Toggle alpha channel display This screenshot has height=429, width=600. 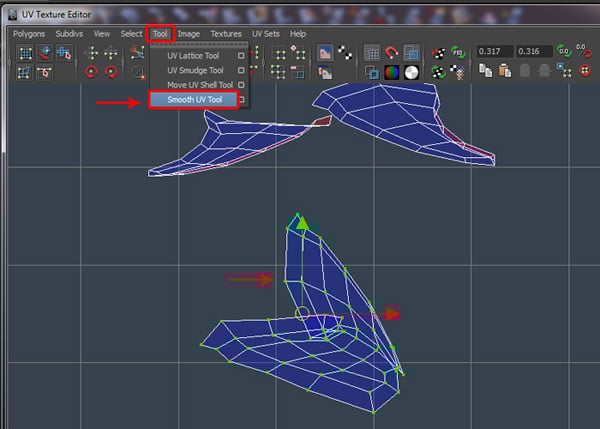411,72
